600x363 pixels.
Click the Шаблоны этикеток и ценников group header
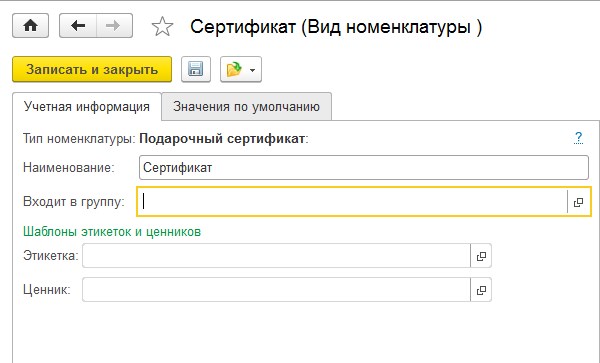tap(112, 231)
